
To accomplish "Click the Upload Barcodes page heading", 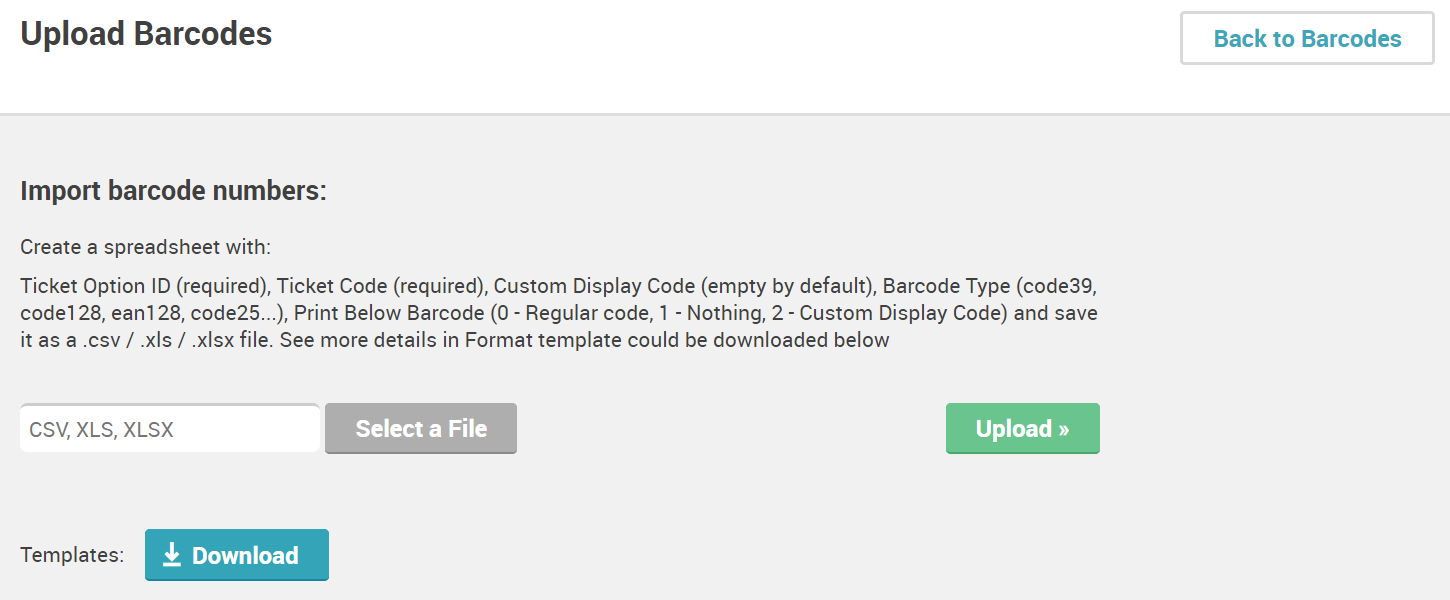I will (146, 34).
